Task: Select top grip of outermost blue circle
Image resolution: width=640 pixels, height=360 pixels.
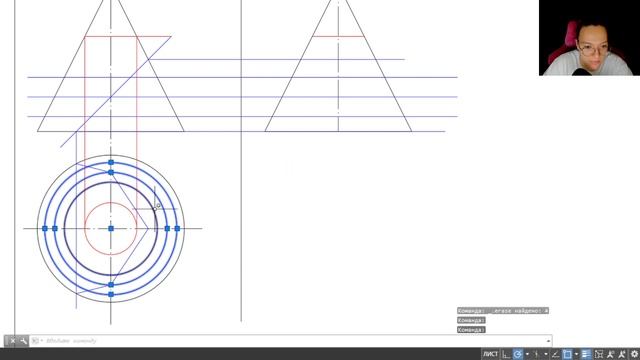Action: pyautogui.click(x=111, y=162)
